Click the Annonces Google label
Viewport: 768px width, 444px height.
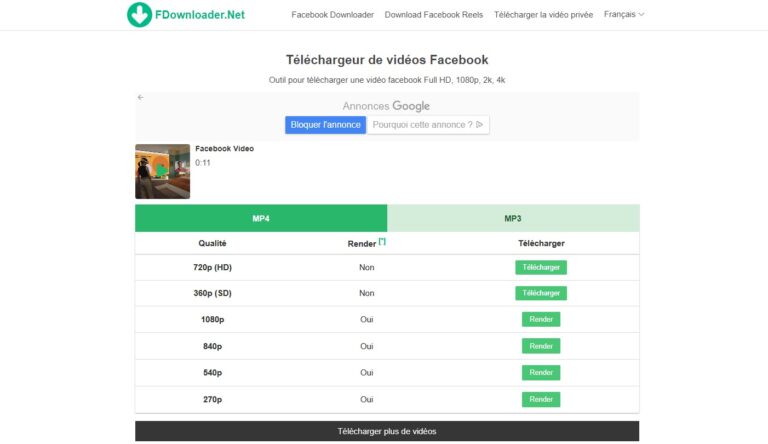(x=386, y=106)
